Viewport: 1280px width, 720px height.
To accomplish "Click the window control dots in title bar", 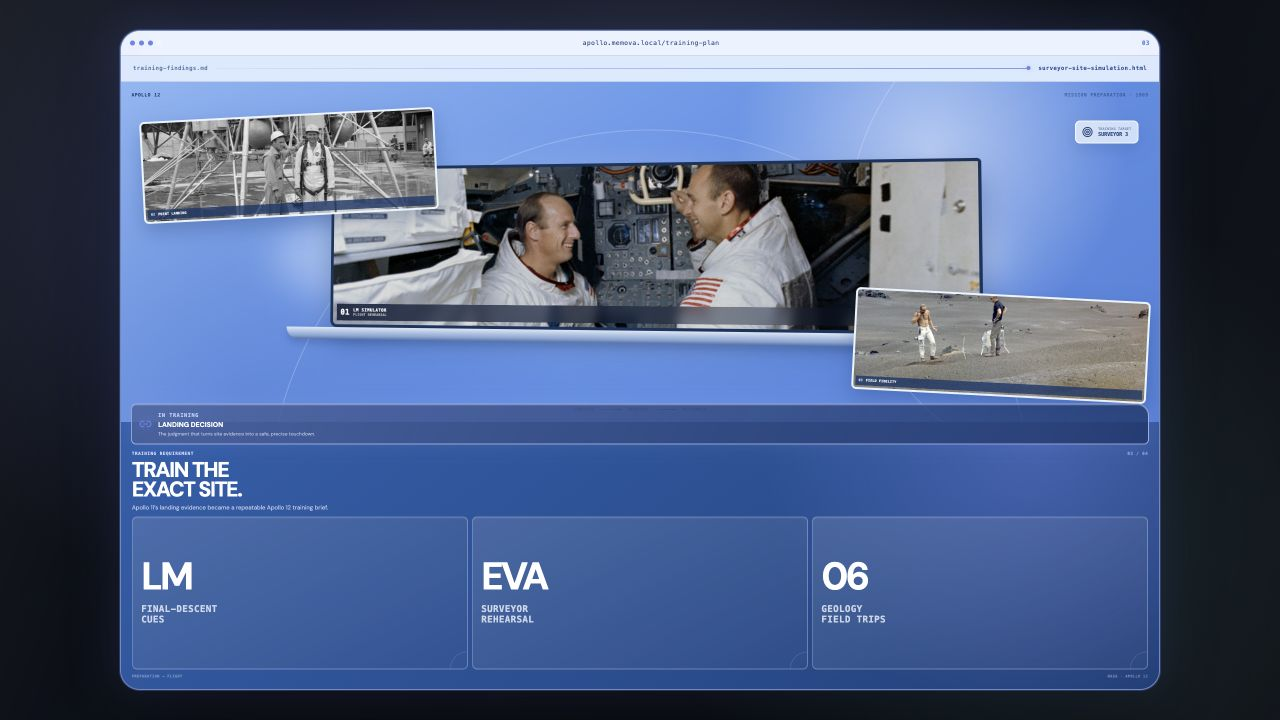I will (x=142, y=43).
